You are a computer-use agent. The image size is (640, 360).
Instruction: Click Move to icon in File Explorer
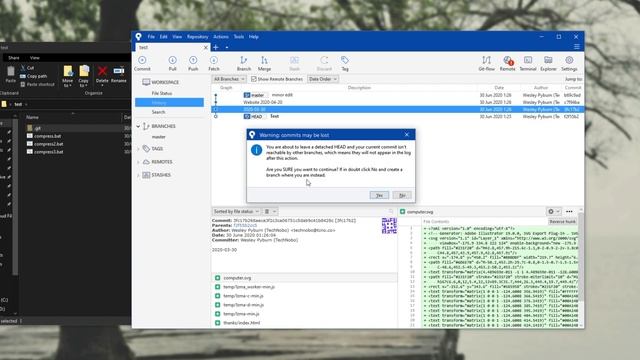(68, 76)
